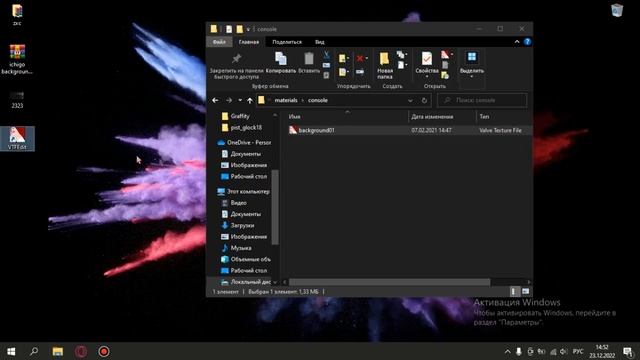
Task: Open Quick Access Toolbar customize dropdown
Action: coord(248,29)
